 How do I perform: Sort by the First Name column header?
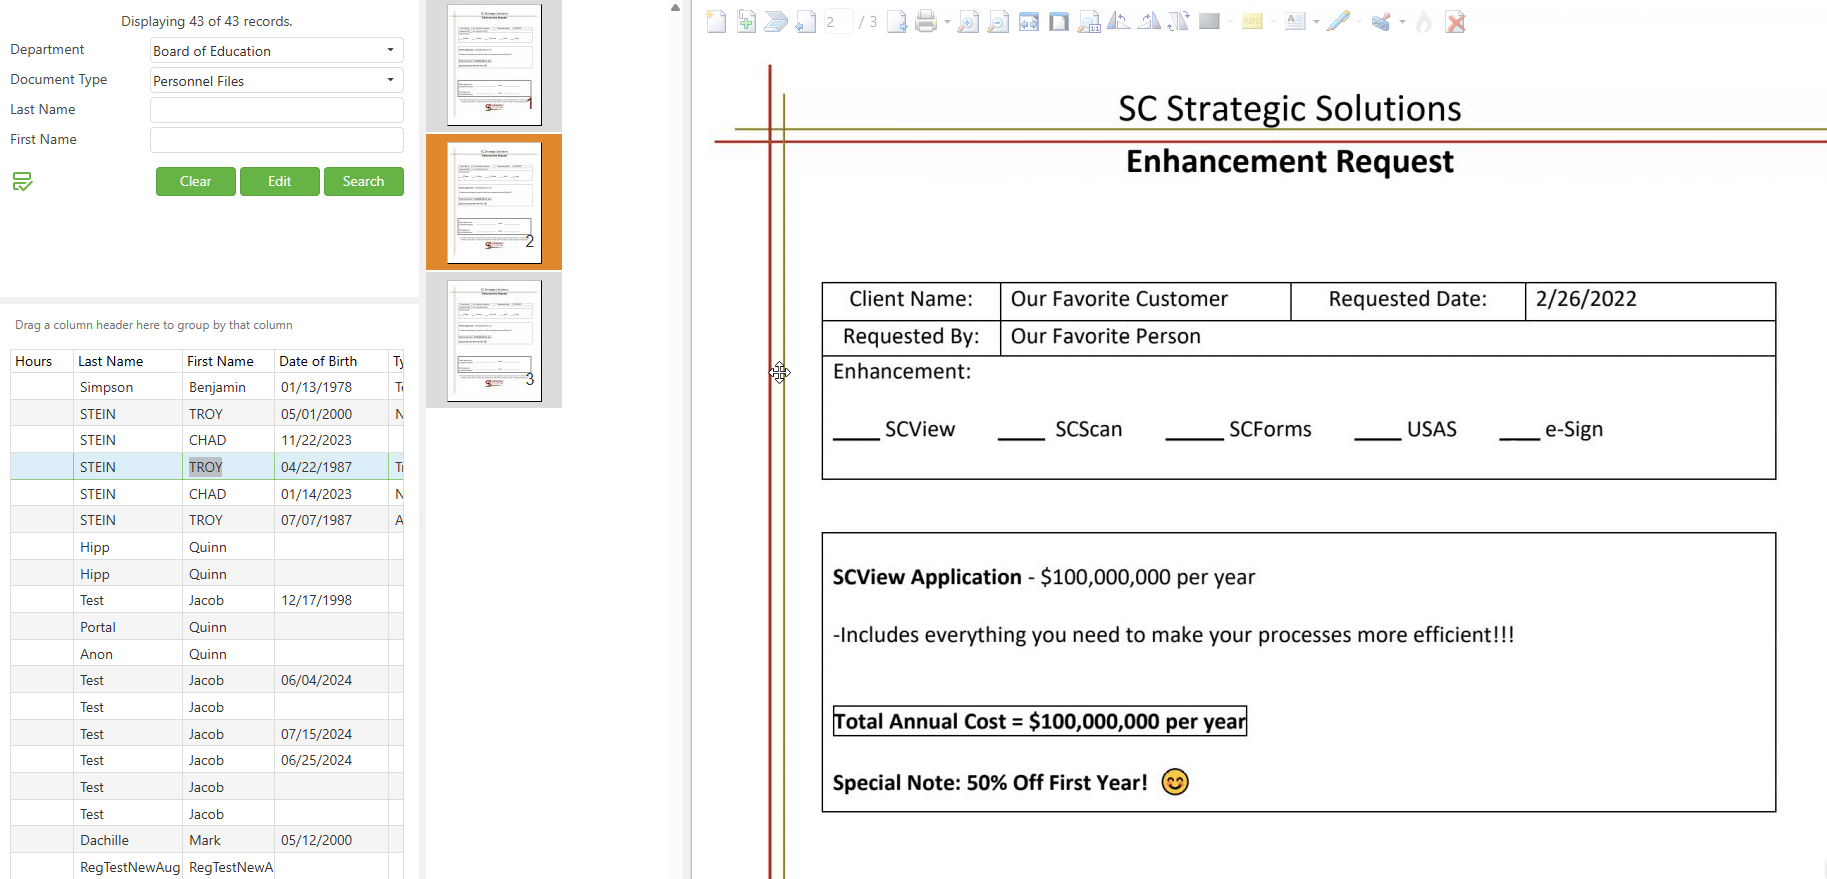(228, 361)
